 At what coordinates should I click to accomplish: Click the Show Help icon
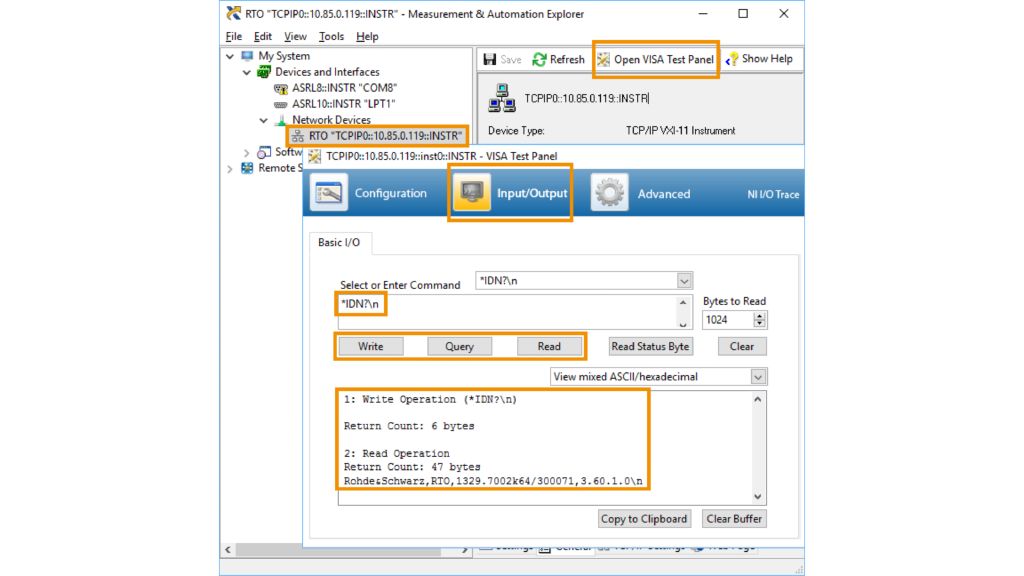tap(732, 59)
